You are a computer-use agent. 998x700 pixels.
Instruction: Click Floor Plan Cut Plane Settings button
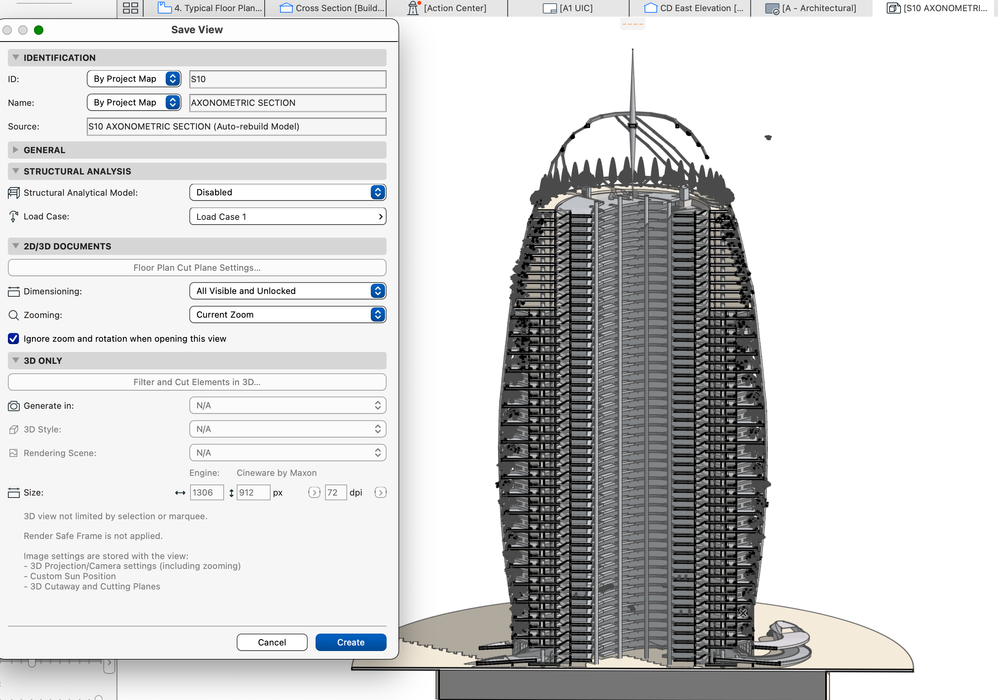click(197, 268)
